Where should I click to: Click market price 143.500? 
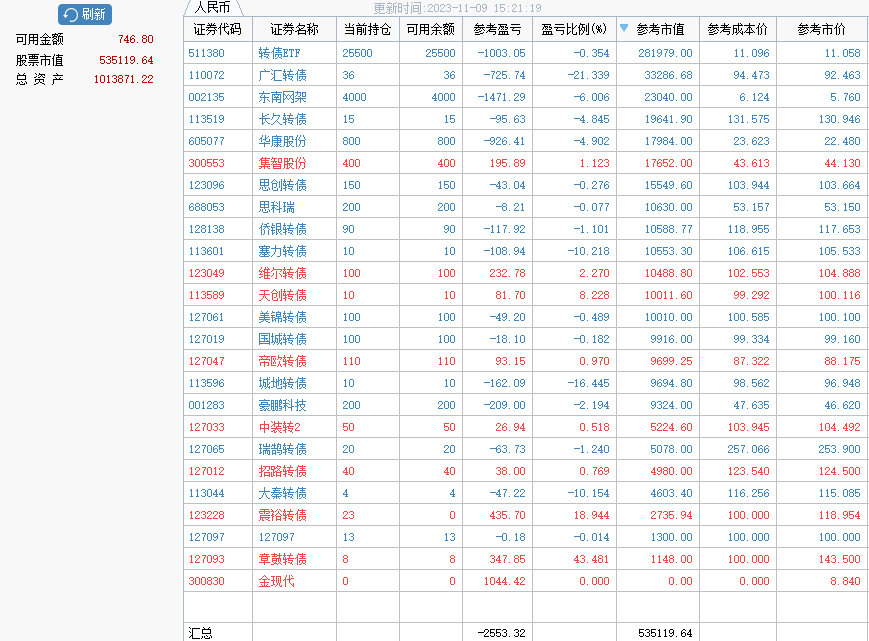tap(840, 559)
